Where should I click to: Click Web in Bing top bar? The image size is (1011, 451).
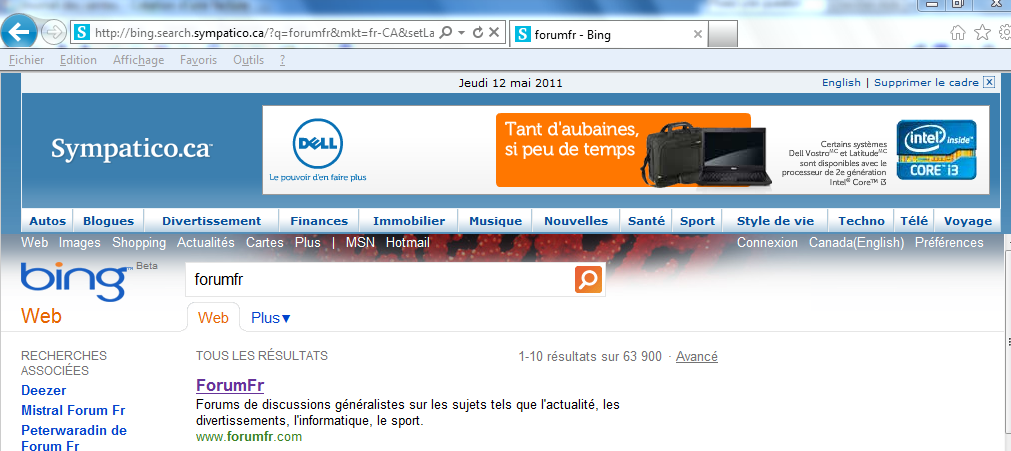(34, 243)
